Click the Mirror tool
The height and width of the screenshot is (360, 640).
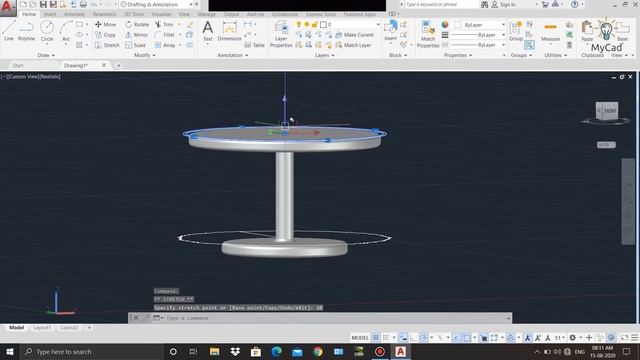(136, 35)
